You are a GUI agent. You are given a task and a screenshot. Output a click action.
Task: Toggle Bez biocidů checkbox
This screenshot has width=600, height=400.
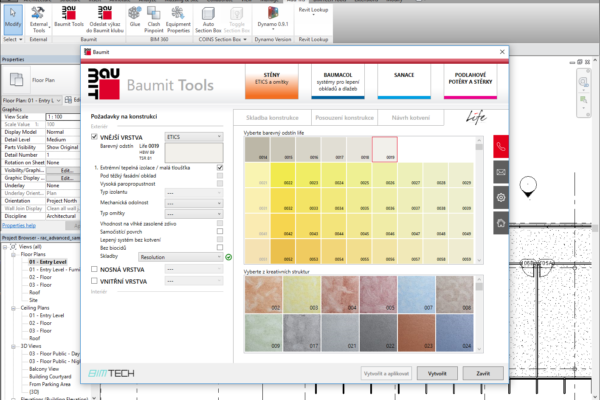point(220,247)
